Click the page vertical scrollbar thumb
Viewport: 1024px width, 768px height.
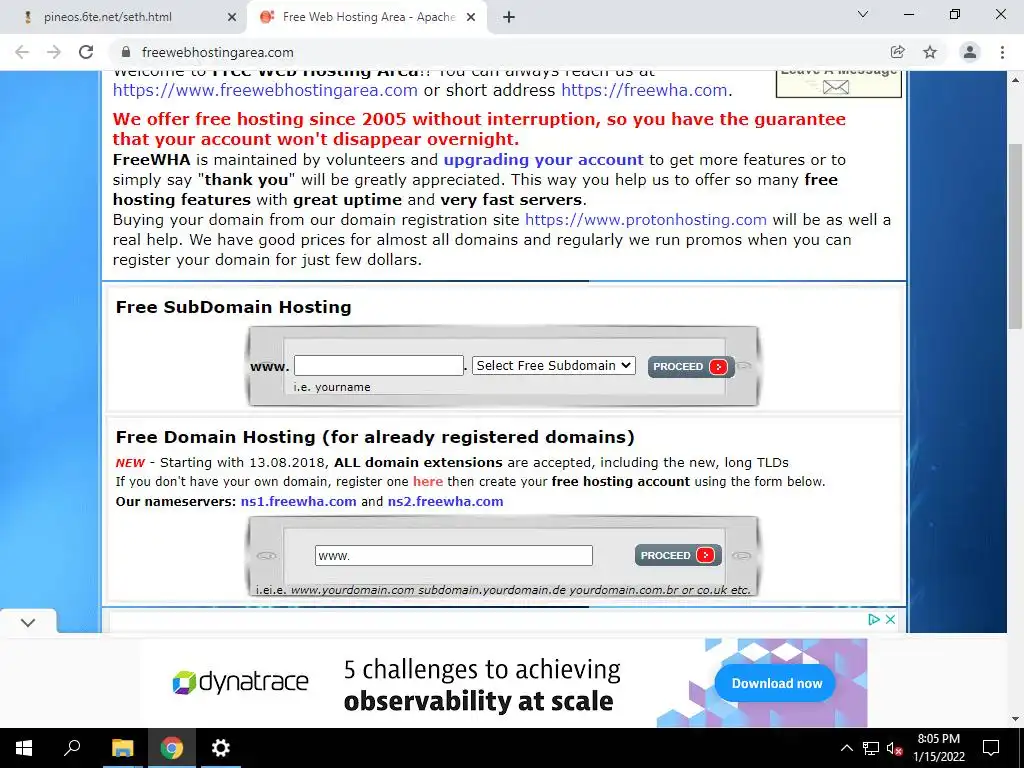coord(1016,237)
